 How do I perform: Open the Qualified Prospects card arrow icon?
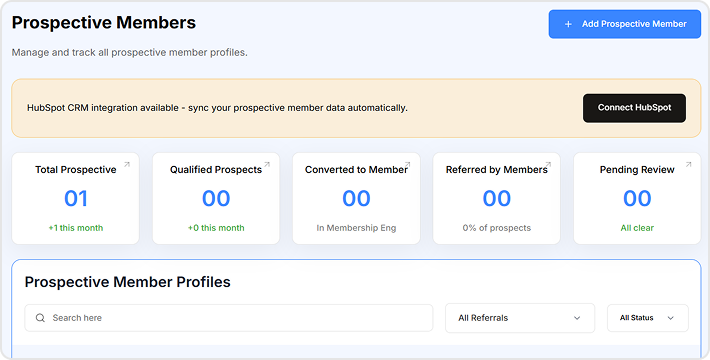[267, 165]
